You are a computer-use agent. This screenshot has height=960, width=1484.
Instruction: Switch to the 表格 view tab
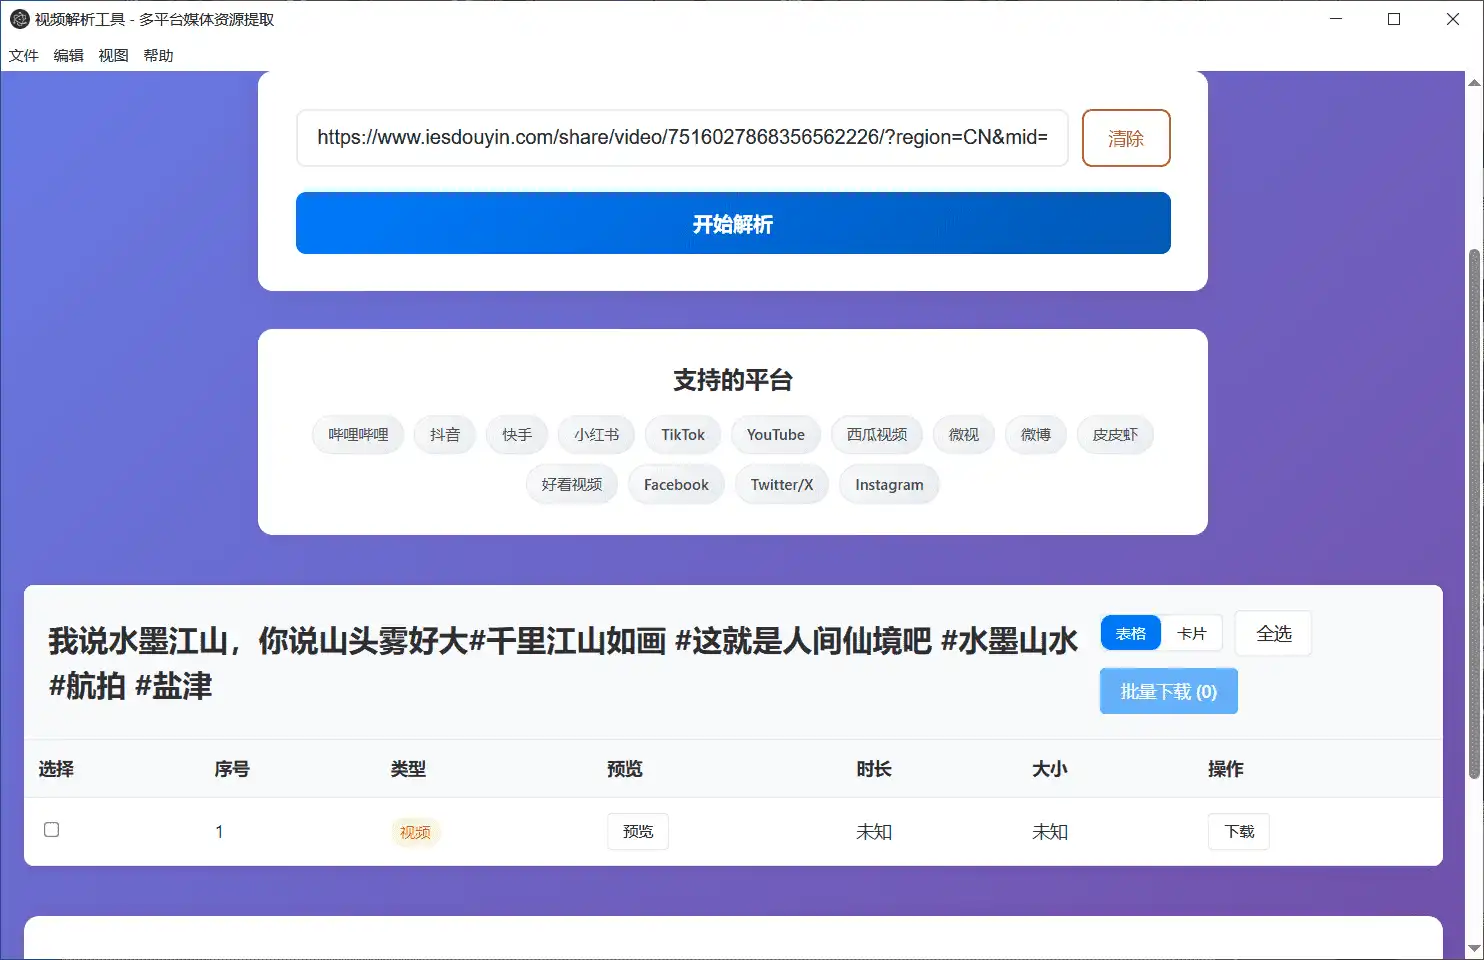1130,632
